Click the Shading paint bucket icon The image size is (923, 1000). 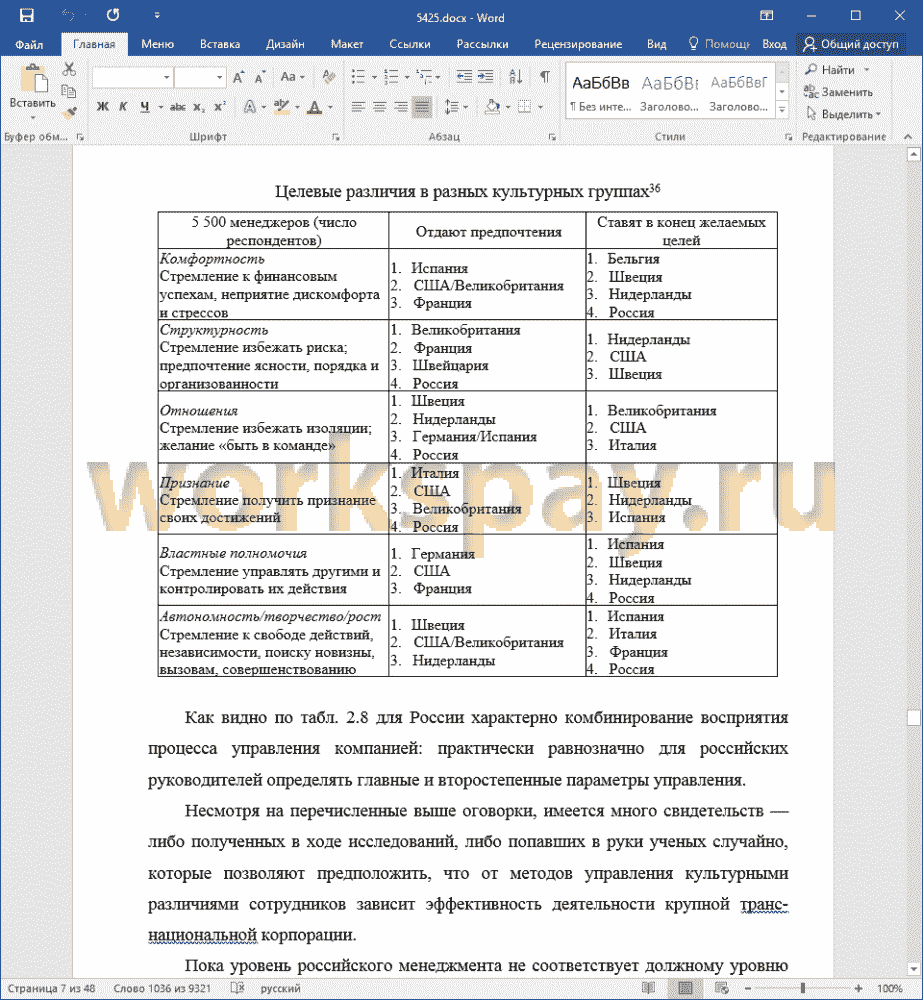pos(492,107)
